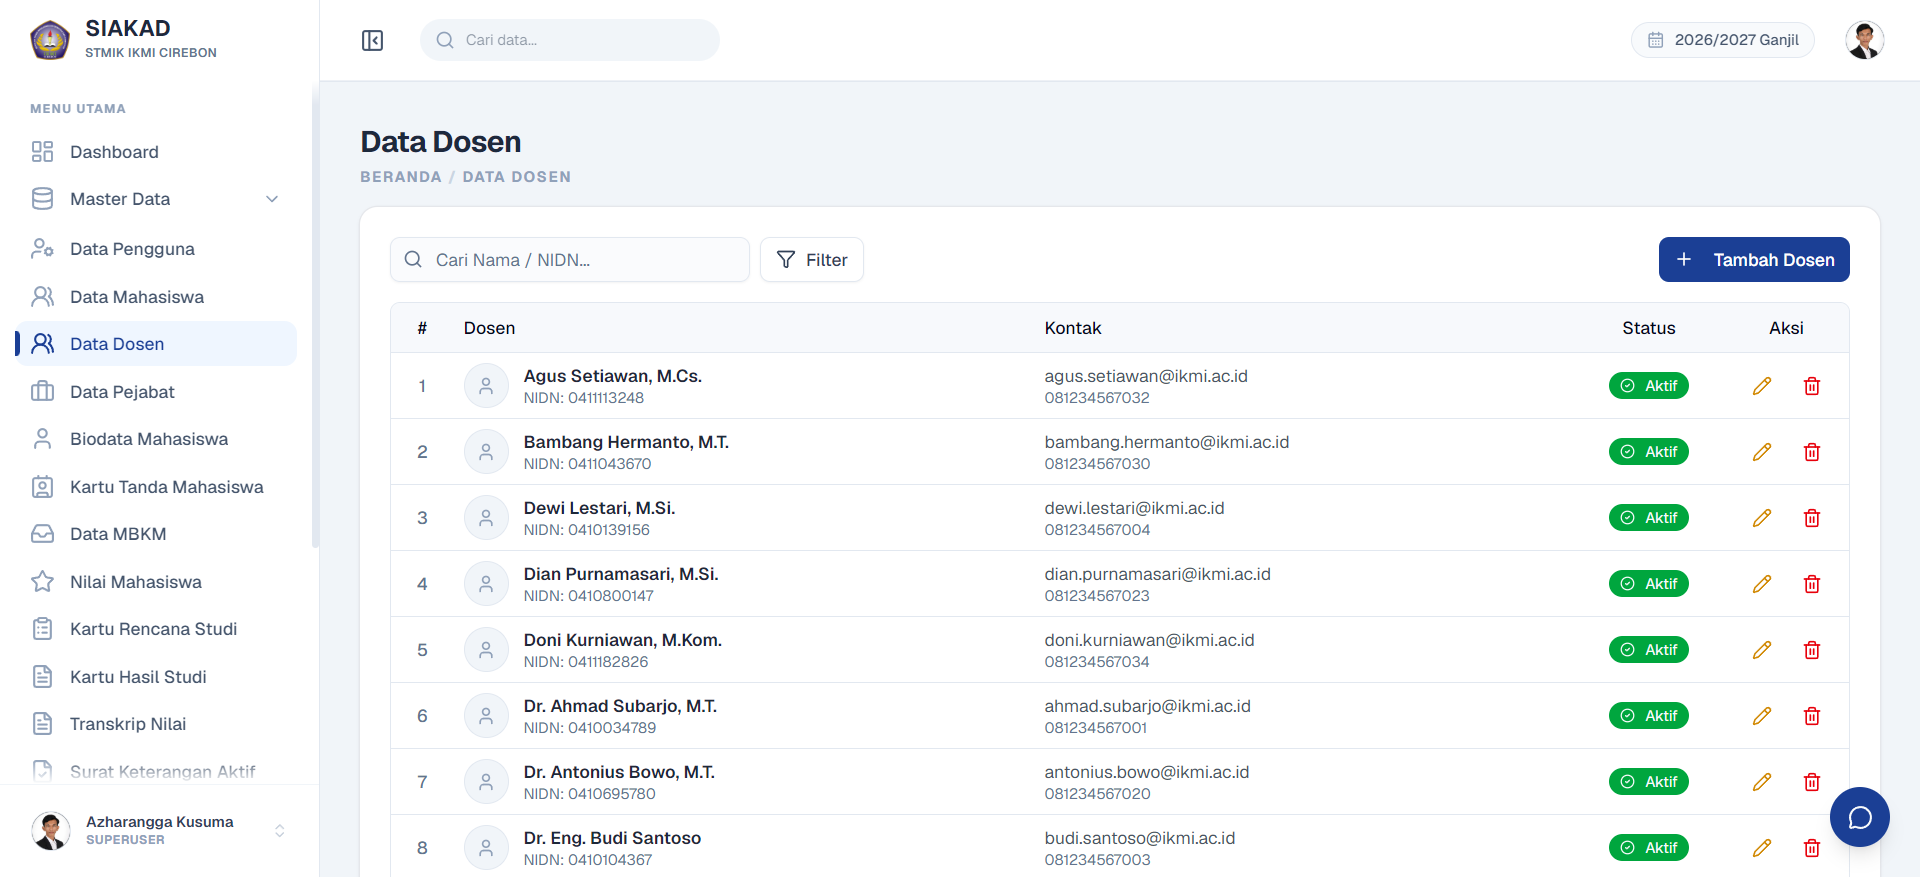1920x877 pixels.
Task: Focus the Cari Nama / NIDN search box
Action: point(570,260)
